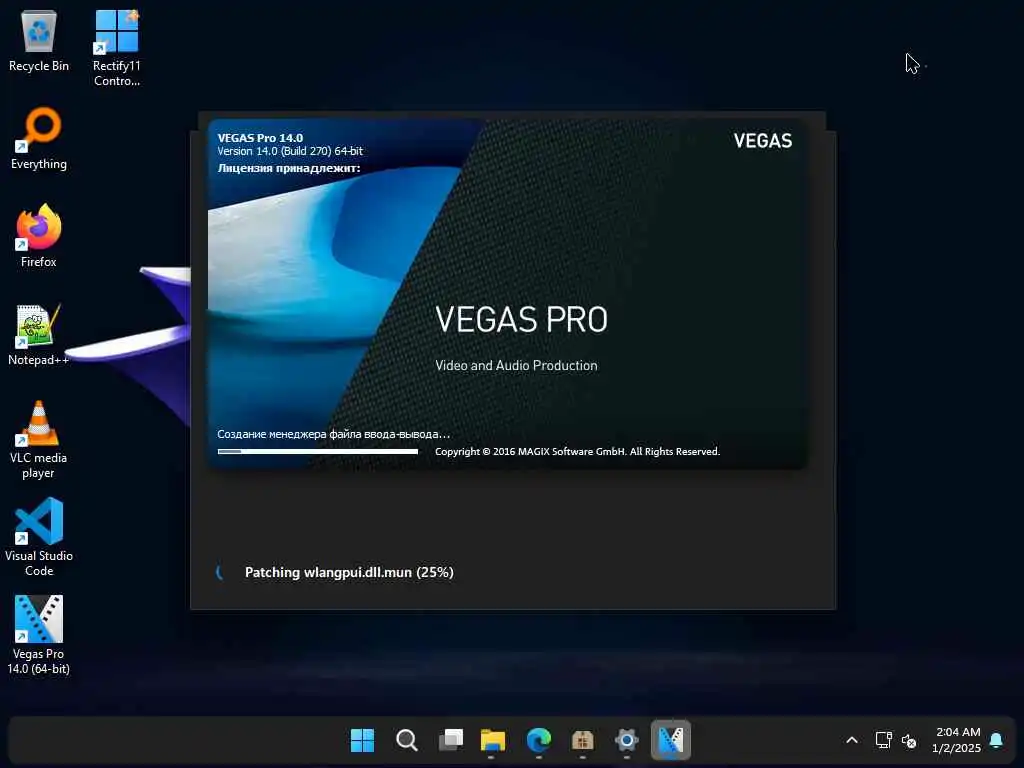Open Task View on the taskbar

pyautogui.click(x=451, y=740)
